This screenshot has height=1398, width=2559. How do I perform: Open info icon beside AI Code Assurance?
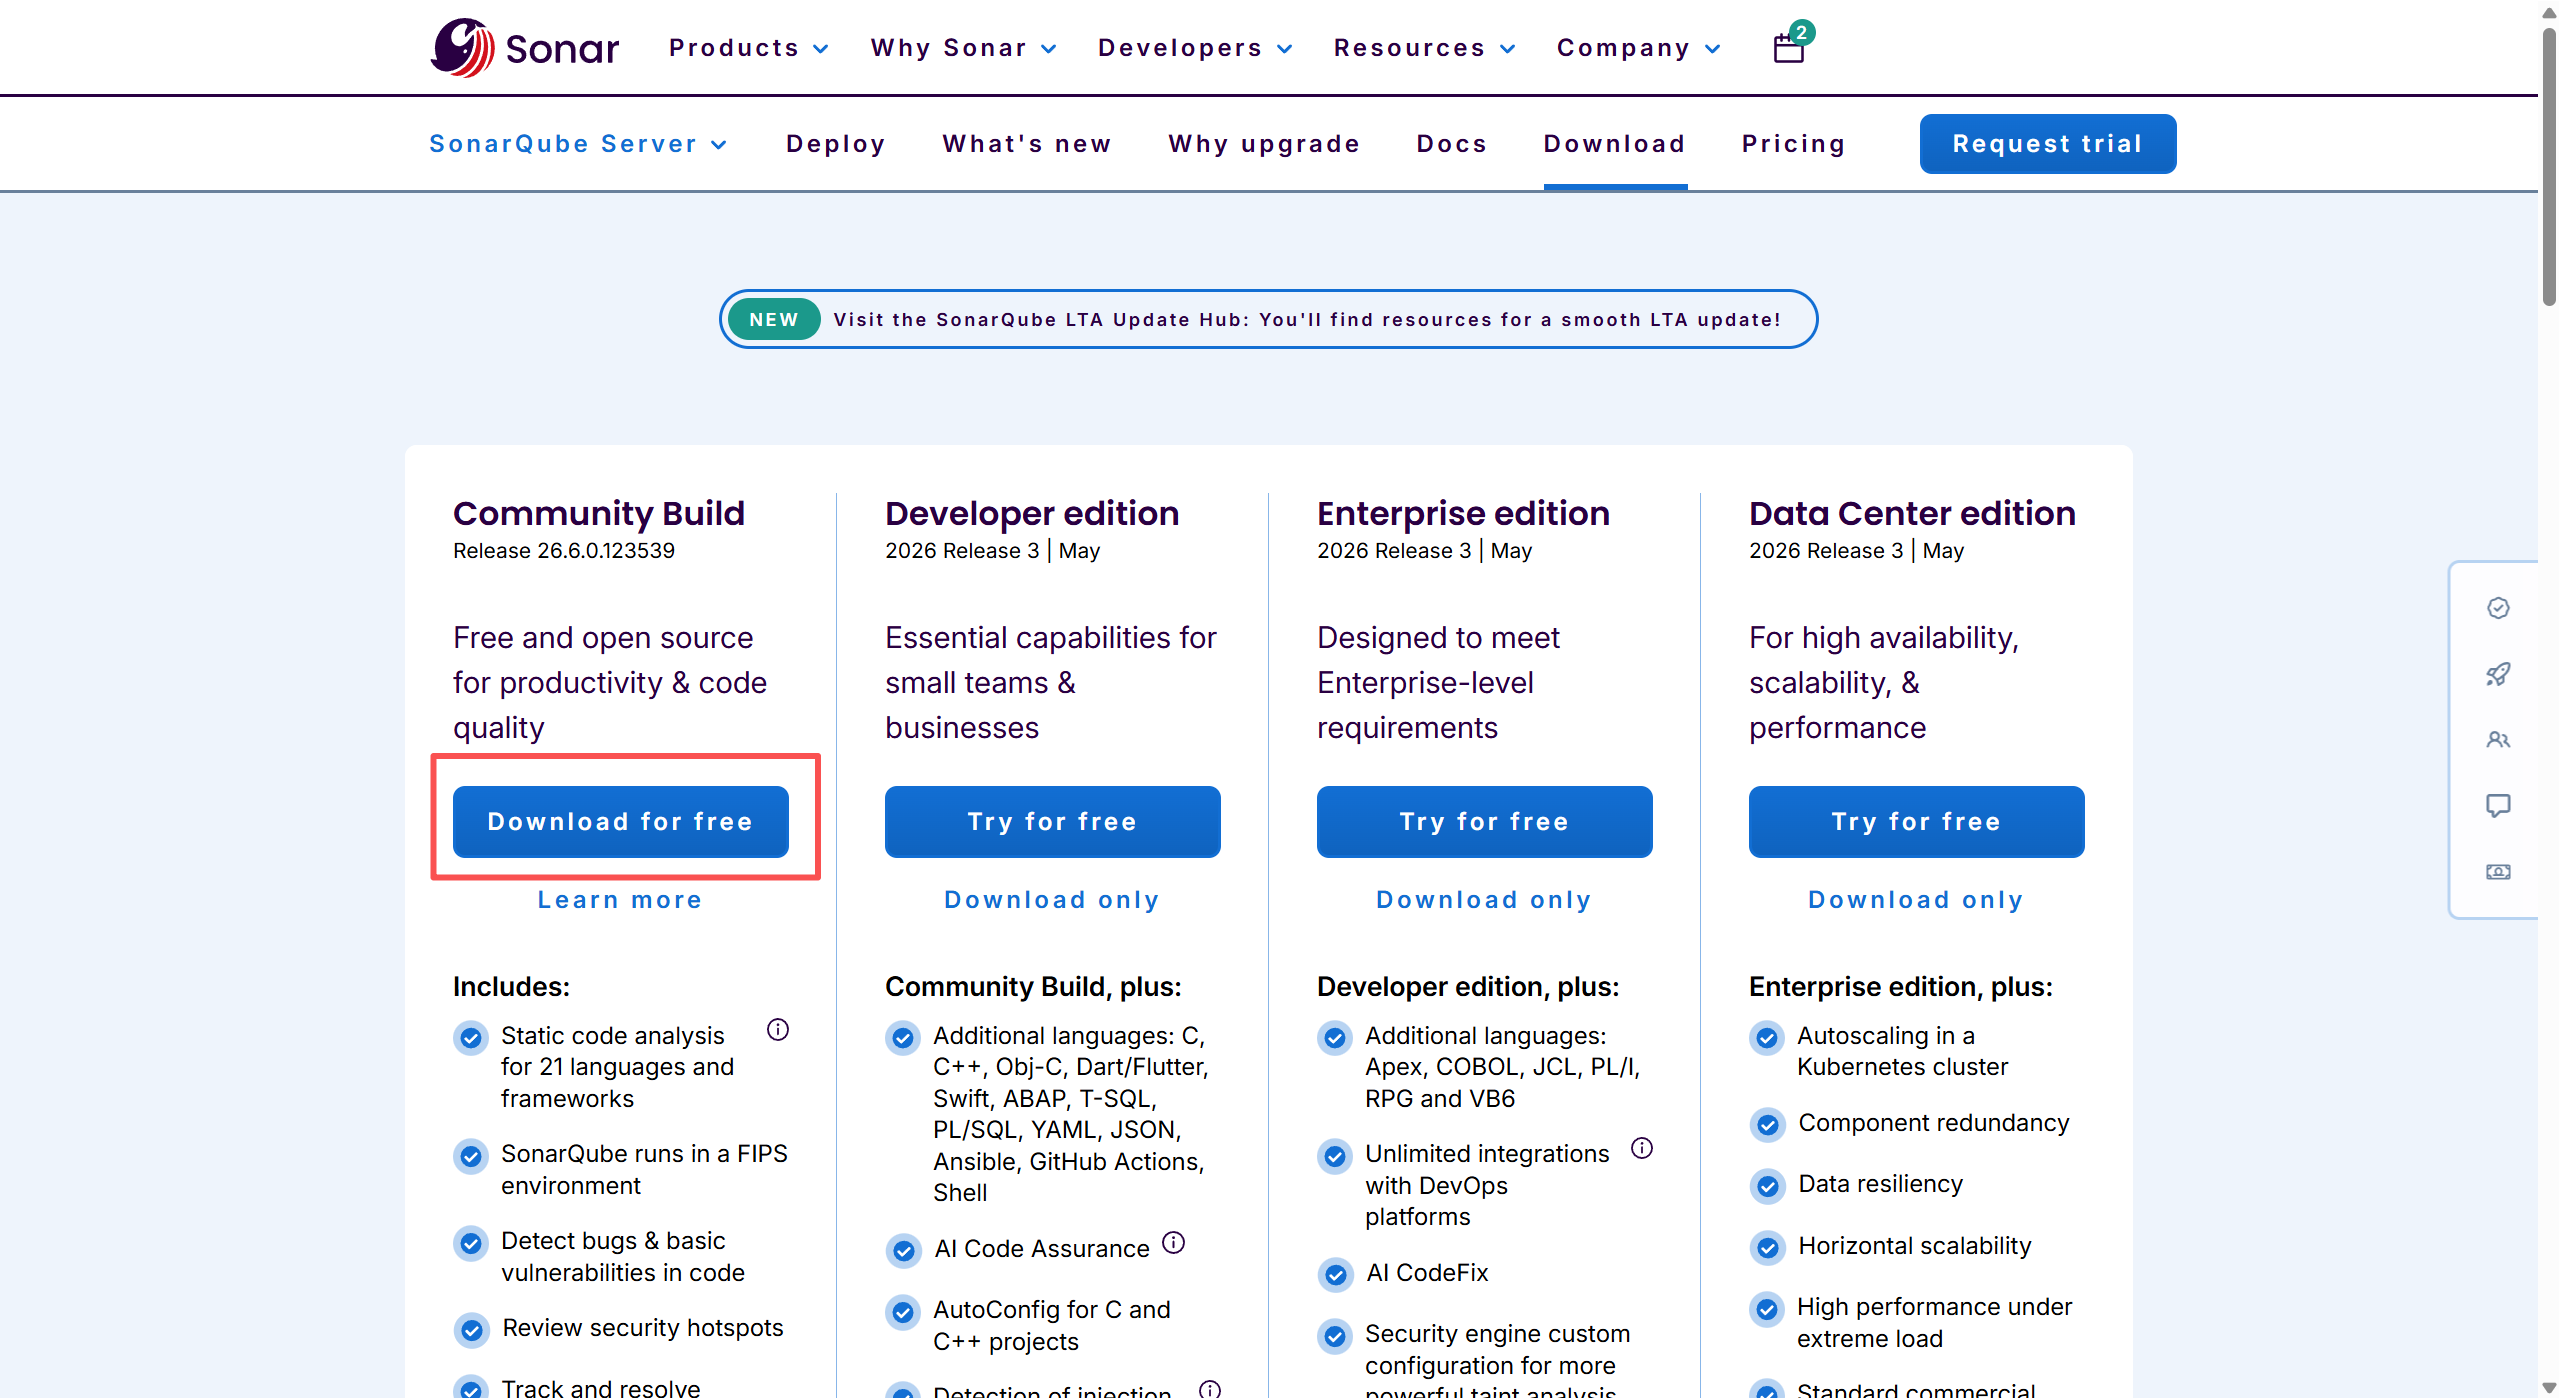point(1174,1242)
